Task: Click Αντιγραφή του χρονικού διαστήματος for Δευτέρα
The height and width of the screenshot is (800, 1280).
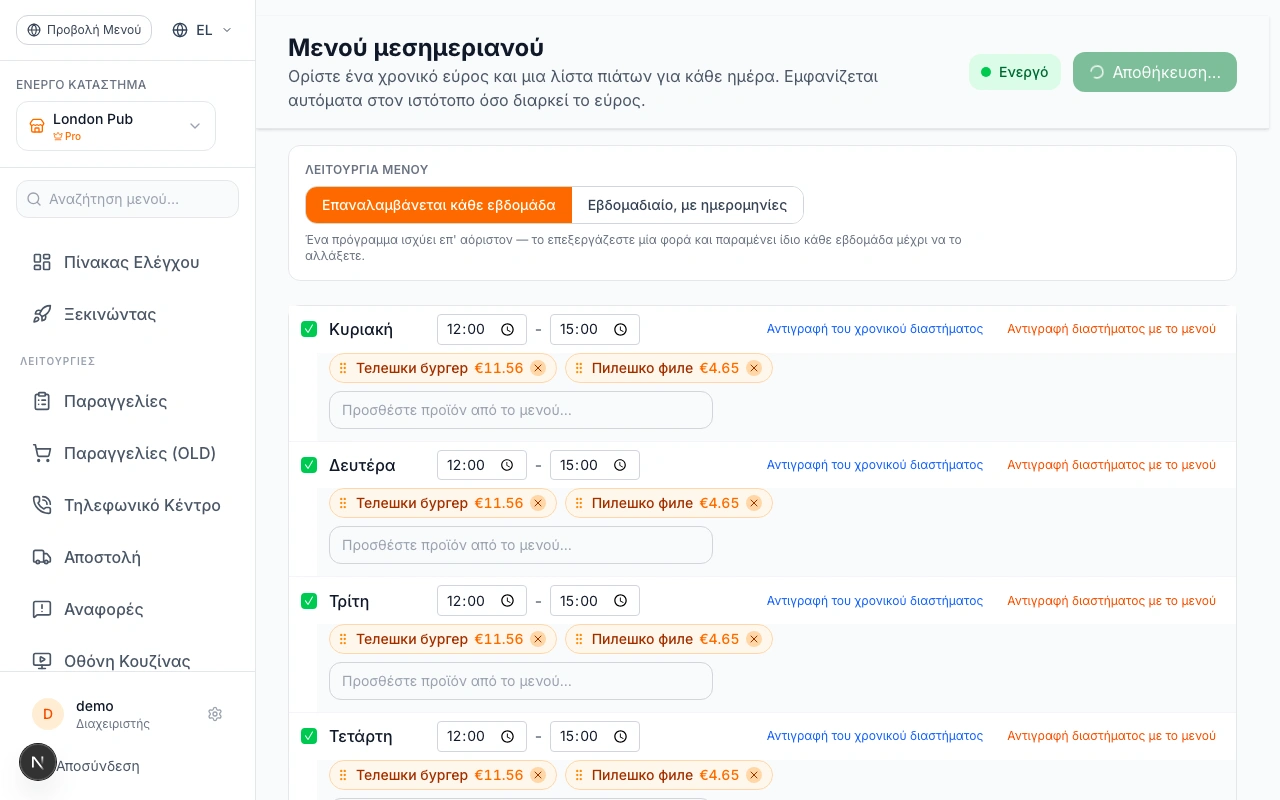Action: (875, 465)
